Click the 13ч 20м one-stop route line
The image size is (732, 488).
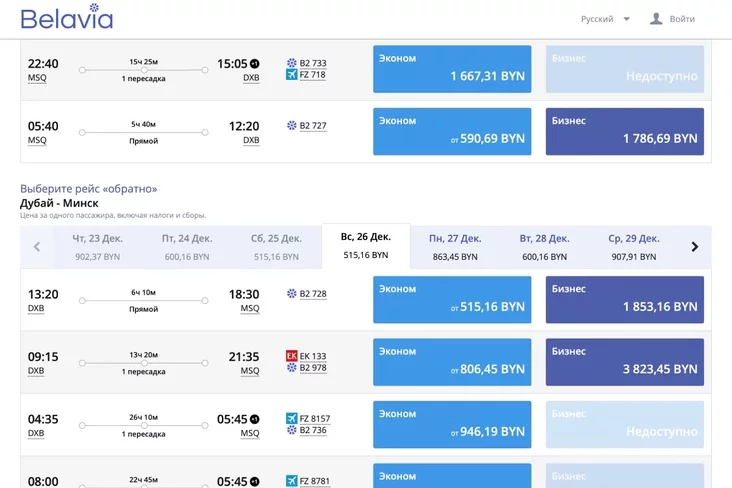(144, 363)
